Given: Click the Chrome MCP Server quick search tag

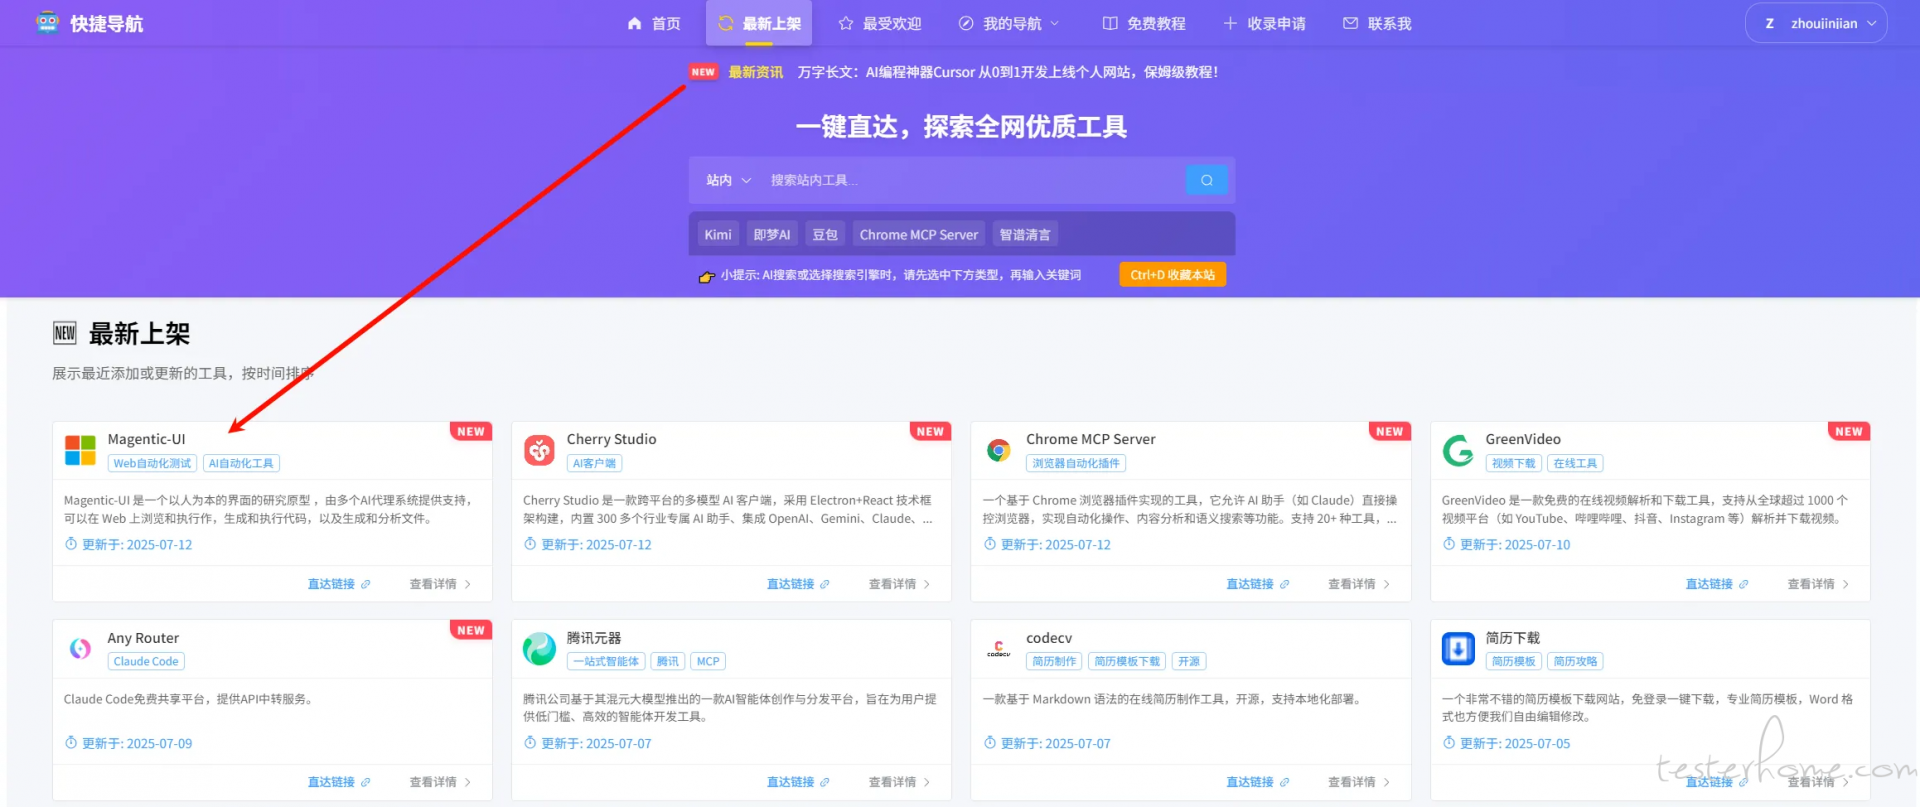Looking at the screenshot, I should pos(919,235).
